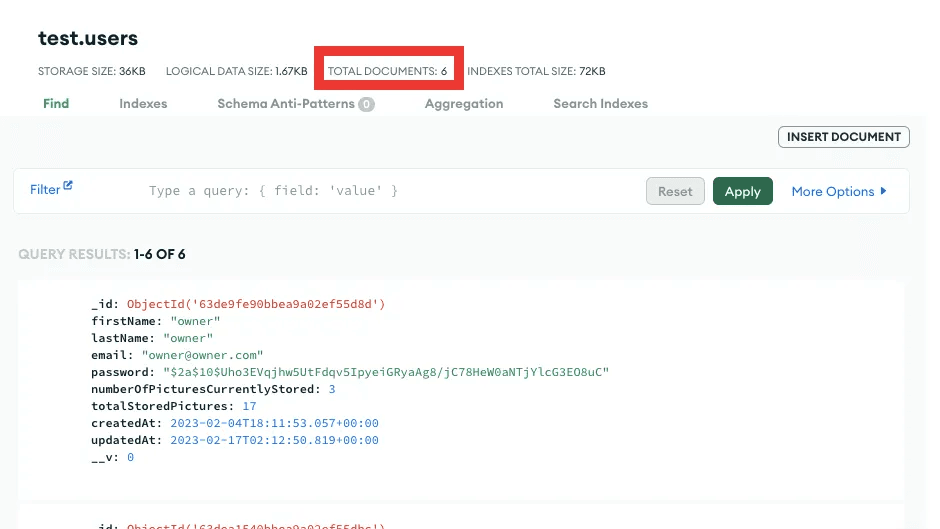
Task: Open the Search Indexes tab
Action: [x=600, y=103]
